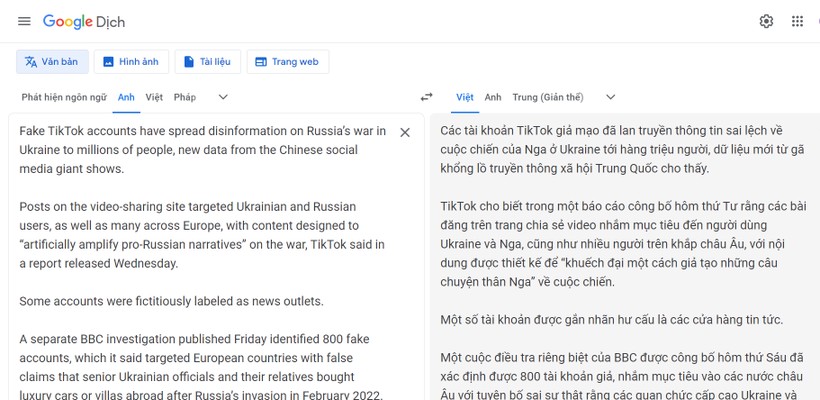Switch to Hình ảnh image translation
The height and width of the screenshot is (400, 820).
click(x=131, y=62)
